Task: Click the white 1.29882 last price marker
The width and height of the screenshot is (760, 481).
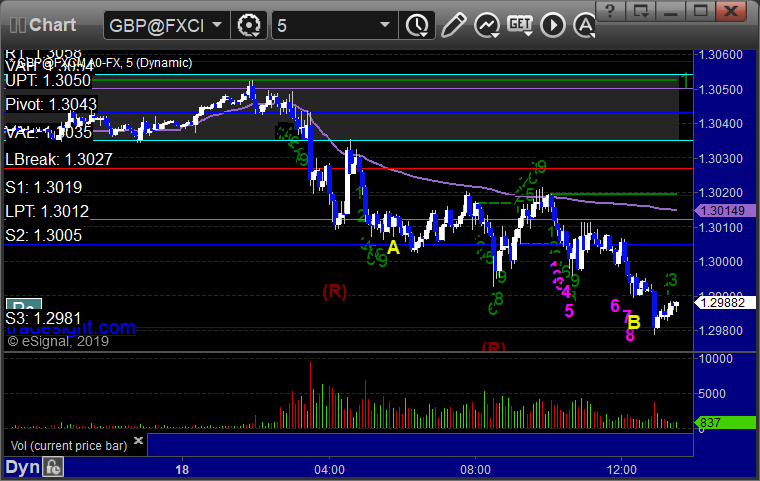Action: pos(725,303)
